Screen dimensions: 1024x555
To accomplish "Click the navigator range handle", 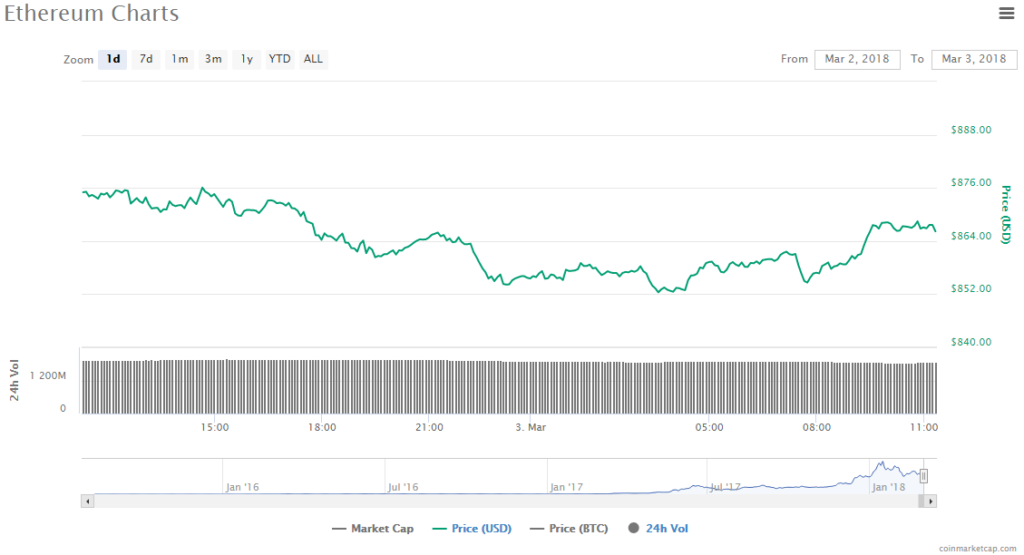I will [924, 476].
